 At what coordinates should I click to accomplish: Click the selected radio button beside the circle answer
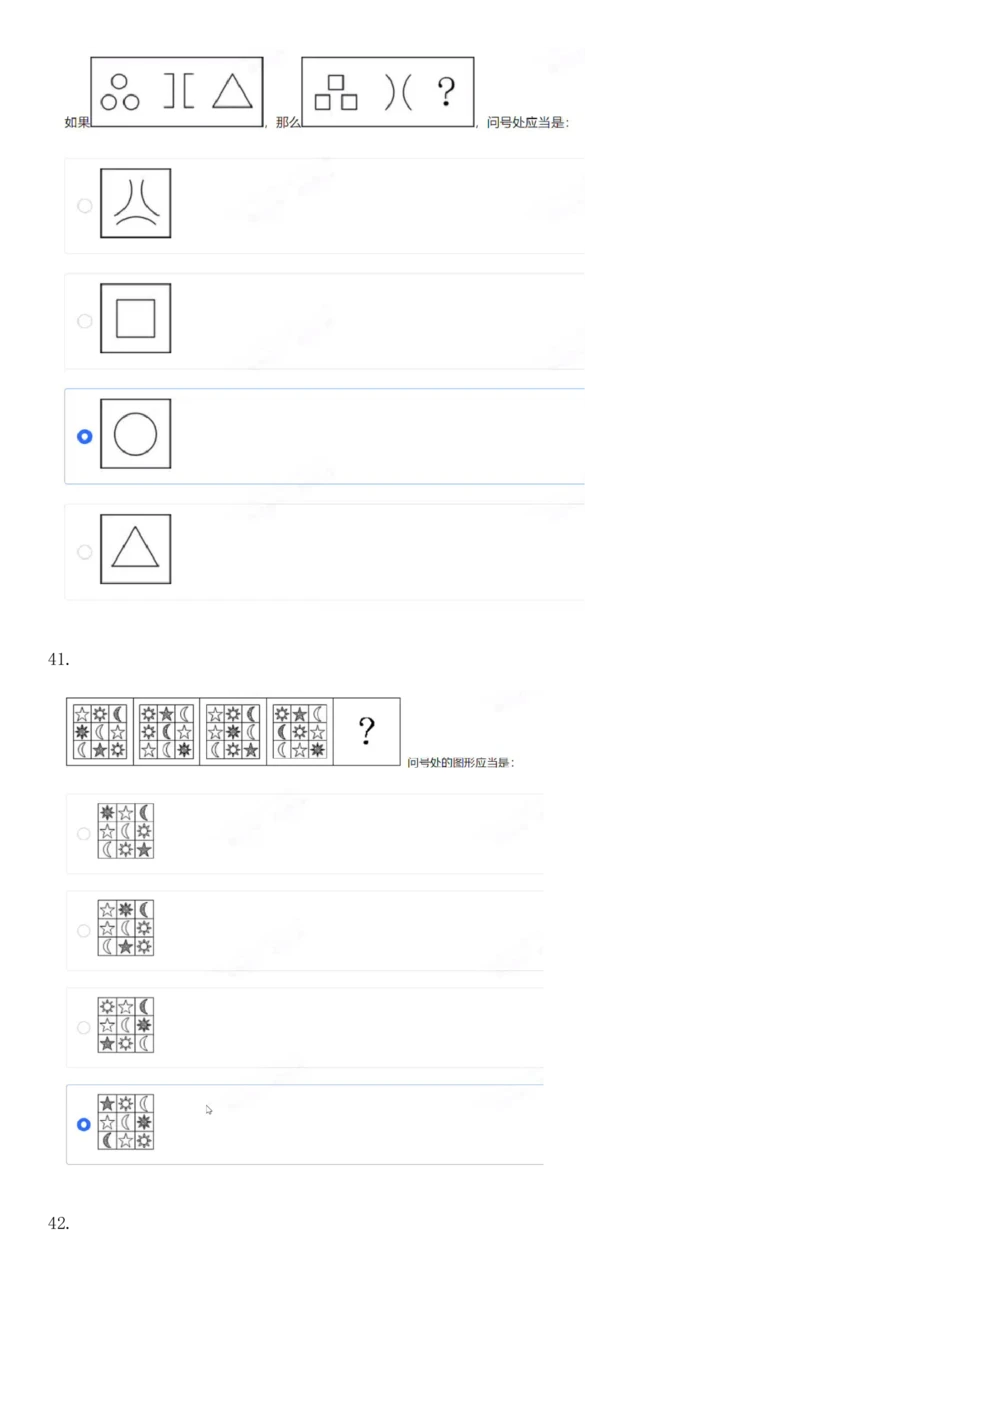coord(85,436)
